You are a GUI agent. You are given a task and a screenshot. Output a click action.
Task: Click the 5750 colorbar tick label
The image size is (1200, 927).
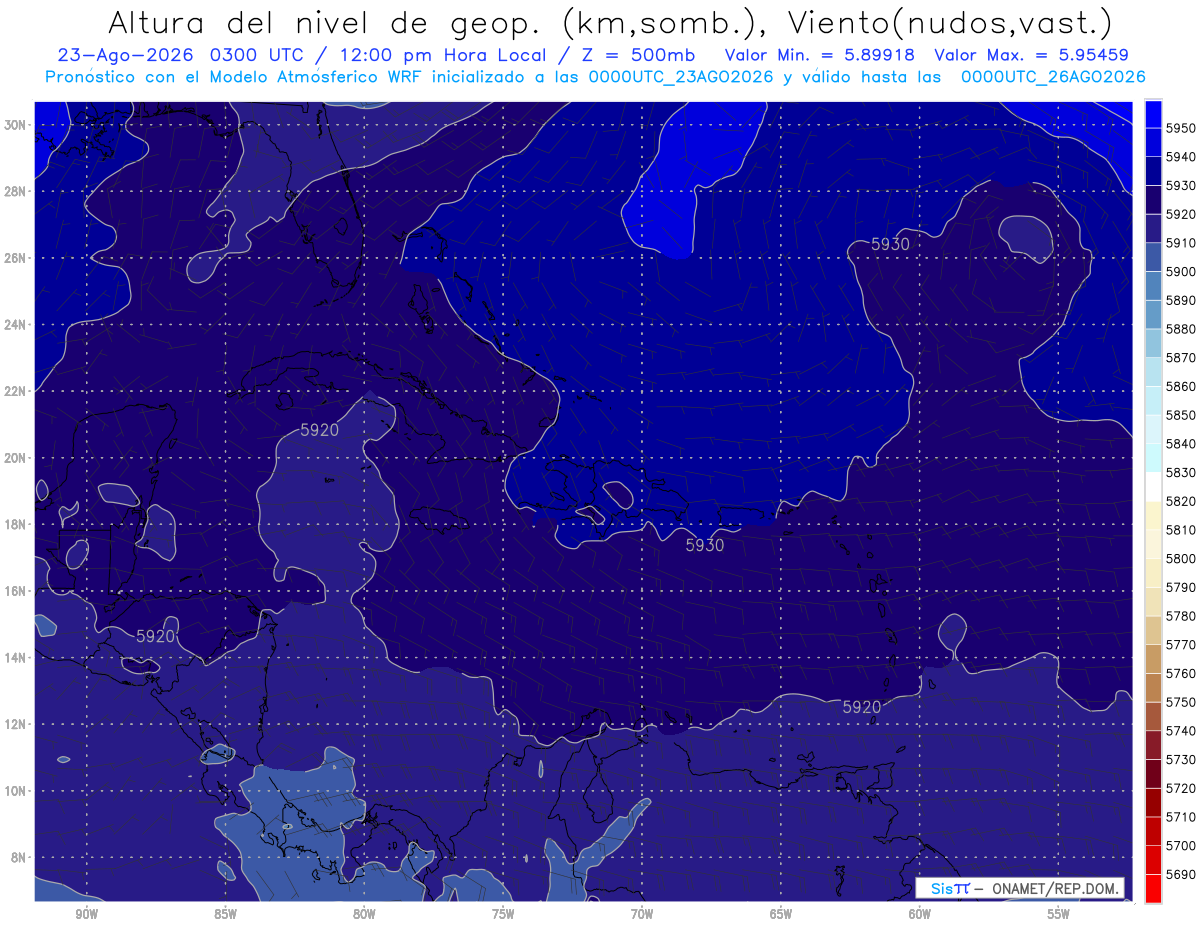[1181, 702]
